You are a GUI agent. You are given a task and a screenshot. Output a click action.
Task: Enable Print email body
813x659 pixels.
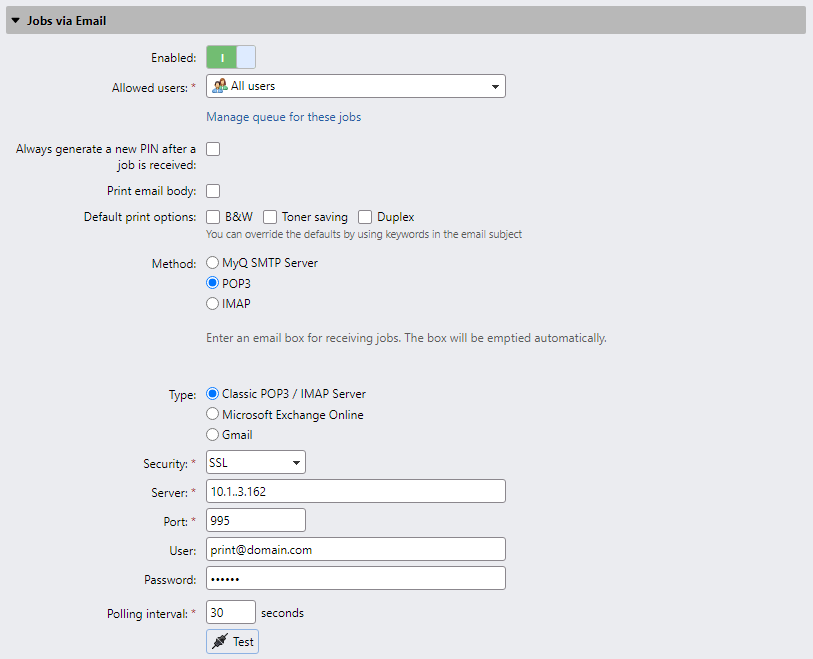click(x=212, y=190)
